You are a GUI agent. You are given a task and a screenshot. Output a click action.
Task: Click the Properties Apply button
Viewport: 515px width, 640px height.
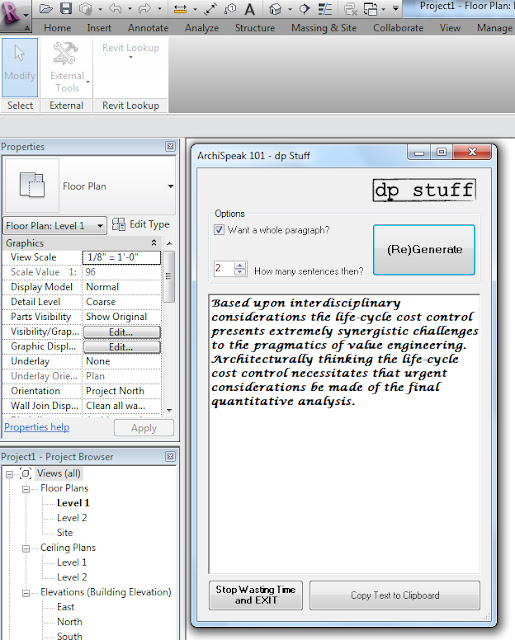click(144, 428)
